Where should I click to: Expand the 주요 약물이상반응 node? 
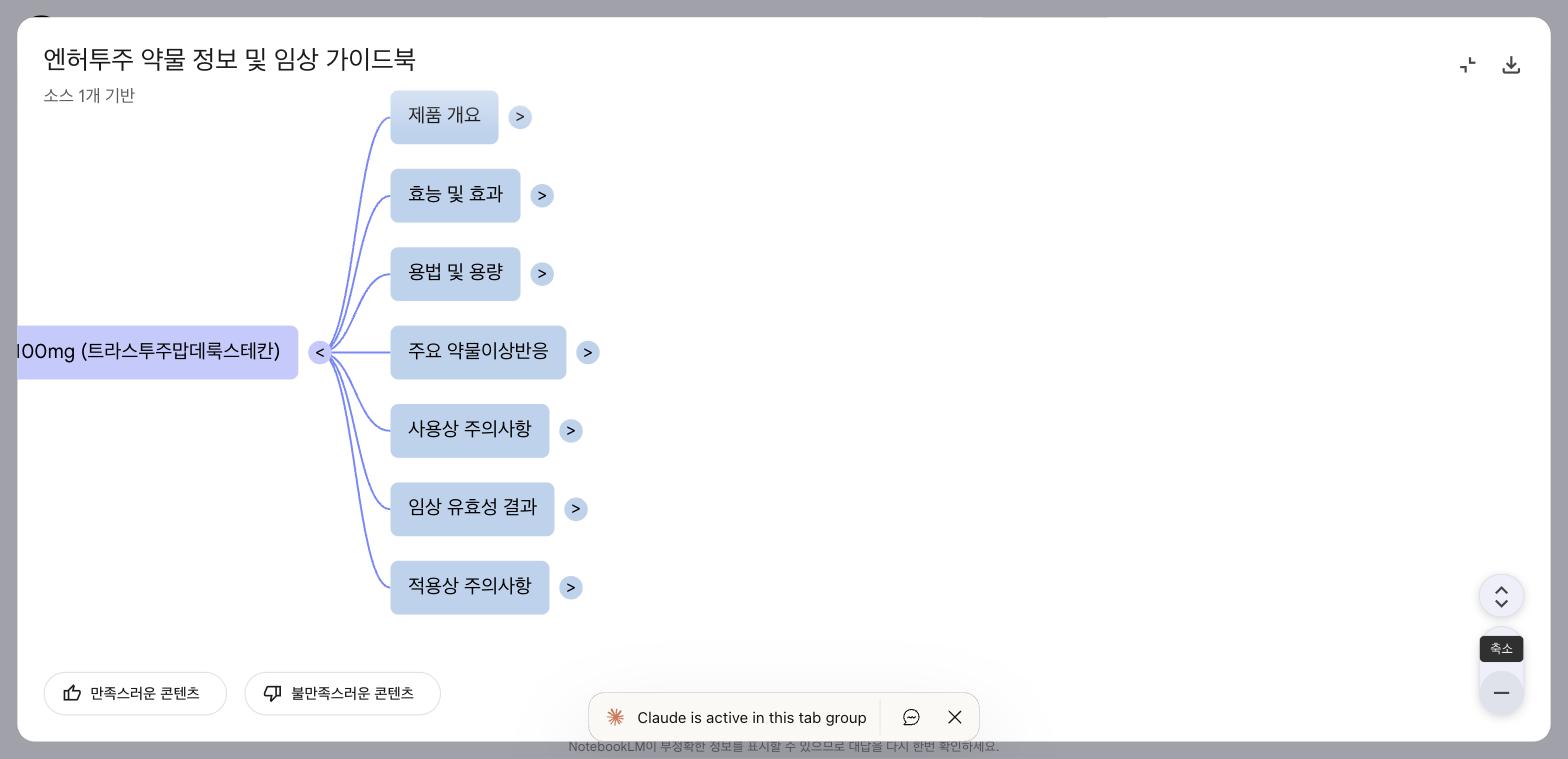click(x=588, y=352)
